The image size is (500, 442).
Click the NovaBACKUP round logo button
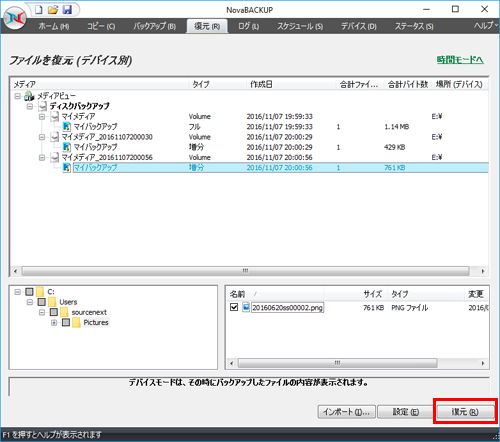point(15,19)
